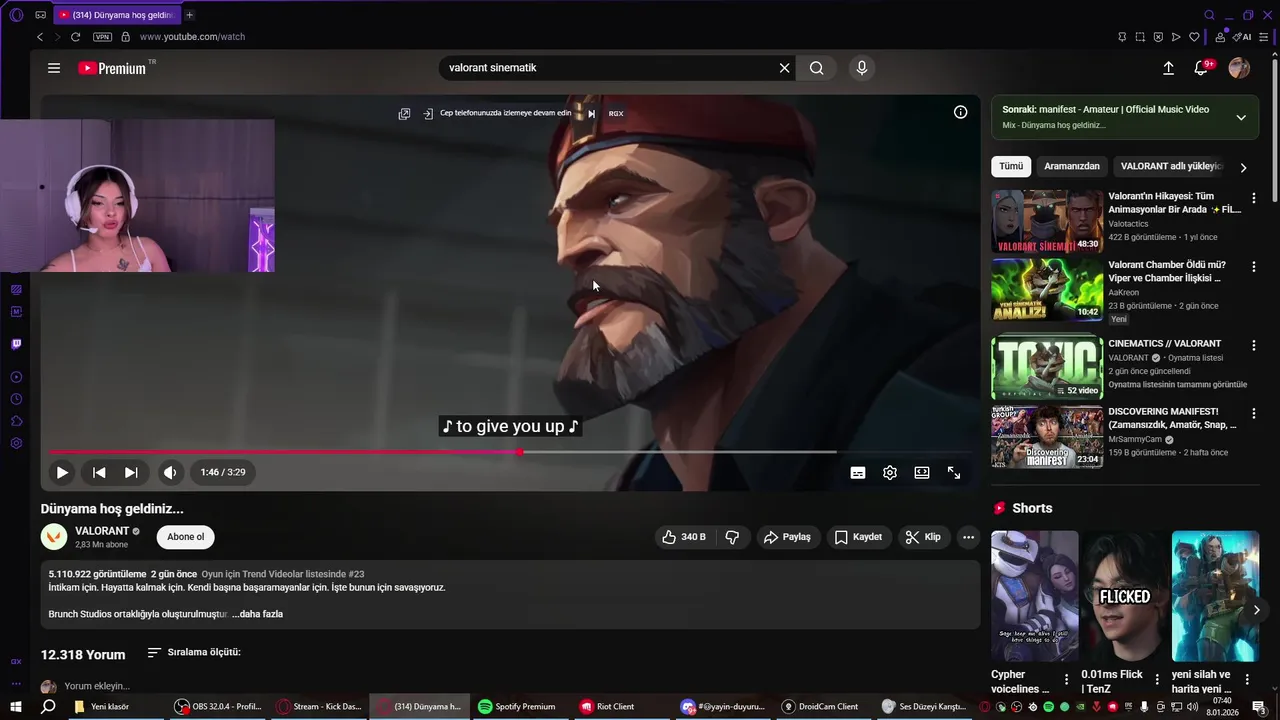Open options for Valorant'ın Hikayesi video

coord(1254,198)
